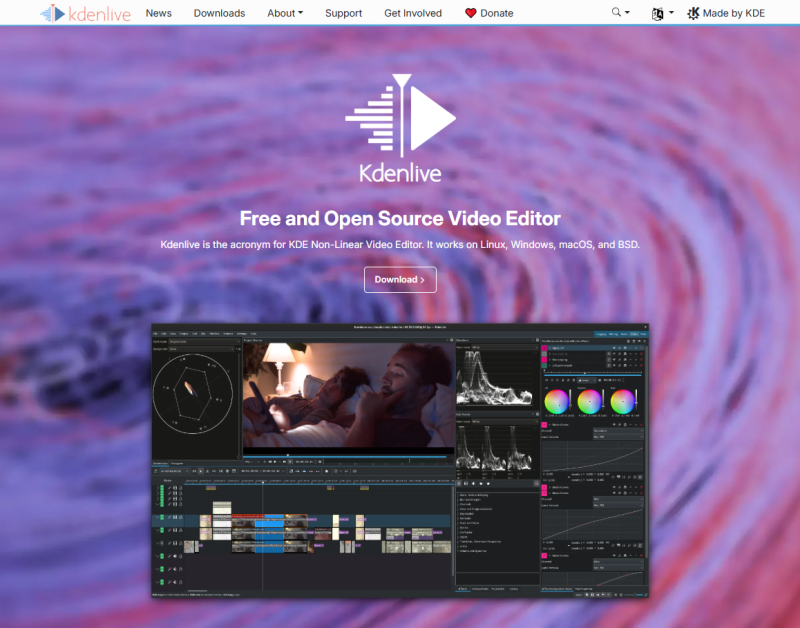800x628 pixels.
Task: Click the "Free and Open Source Video Editor" heading
Action: (x=400, y=218)
